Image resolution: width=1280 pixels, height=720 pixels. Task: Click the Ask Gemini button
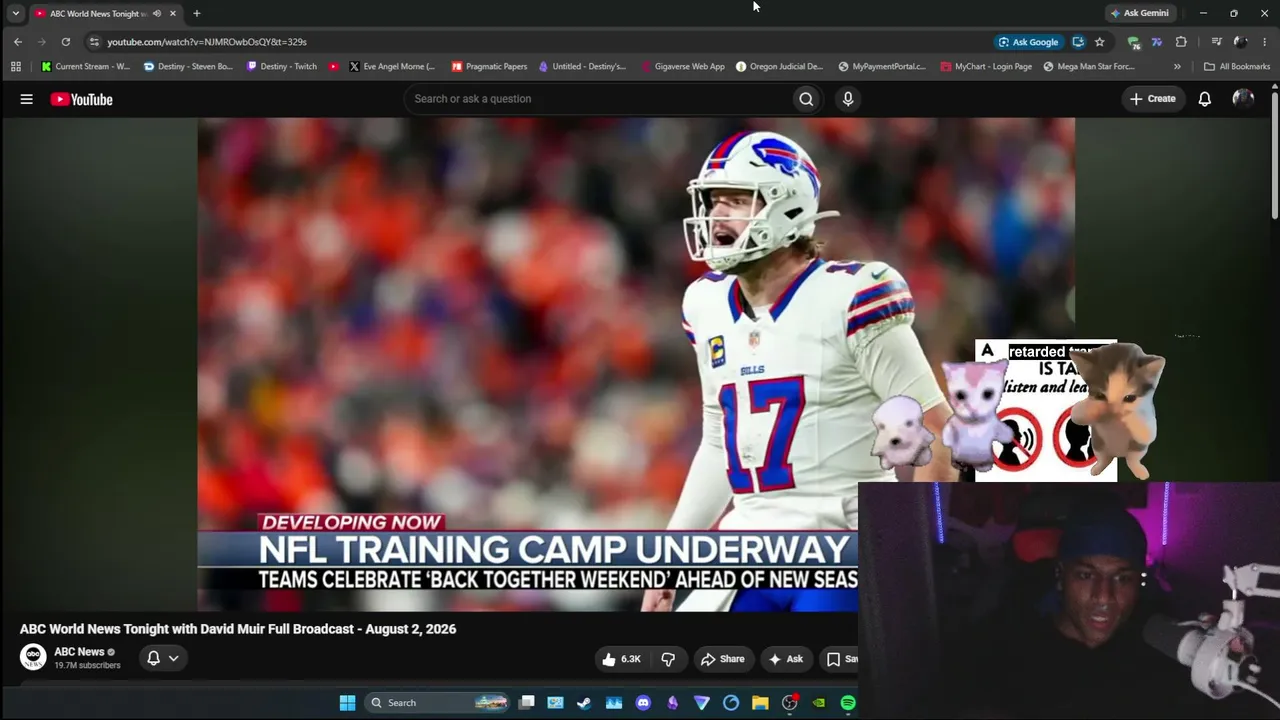pos(1139,13)
